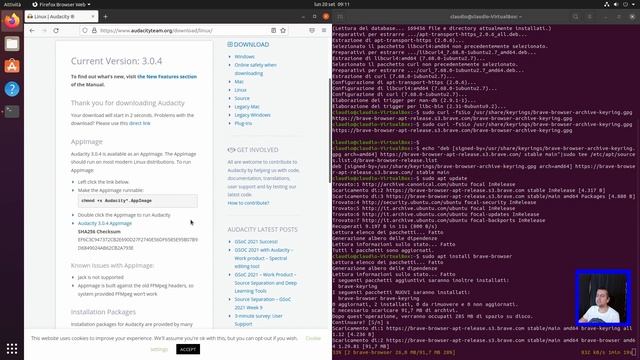Toggle reader view in the address bar
Viewport: 640px width, 360px height.
click(273, 31)
